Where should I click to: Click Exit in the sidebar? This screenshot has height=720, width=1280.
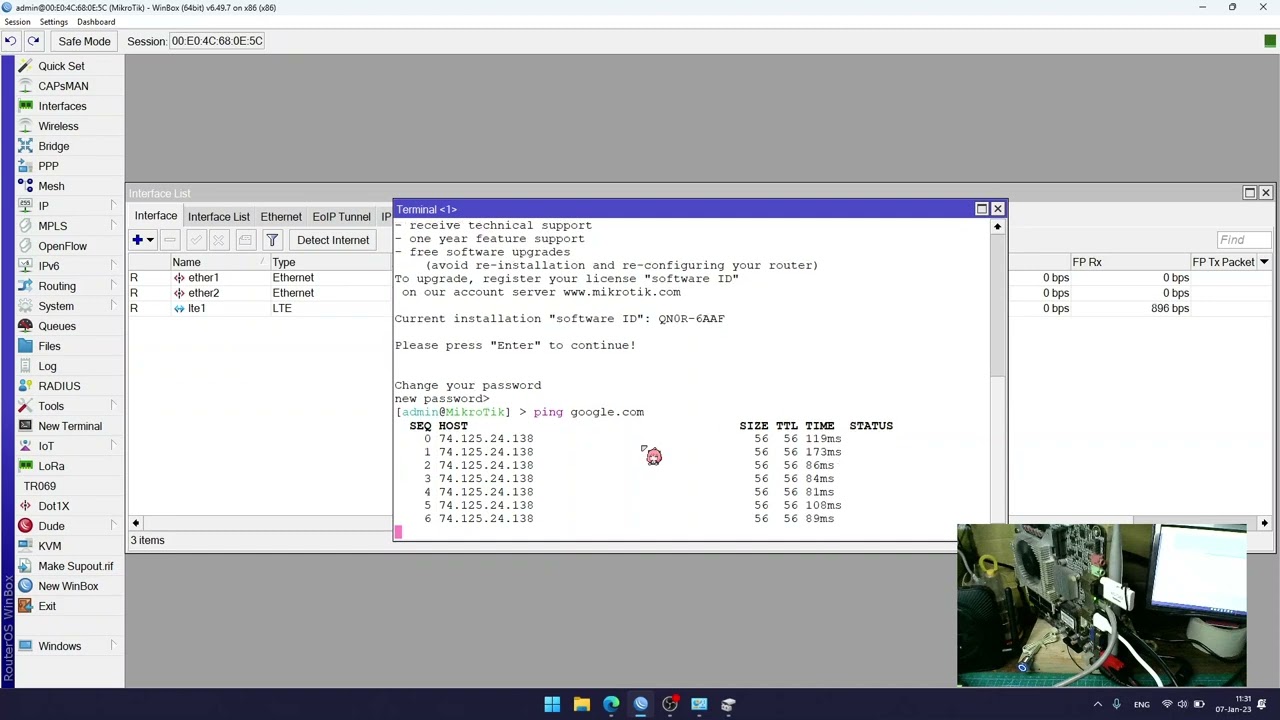(x=47, y=606)
